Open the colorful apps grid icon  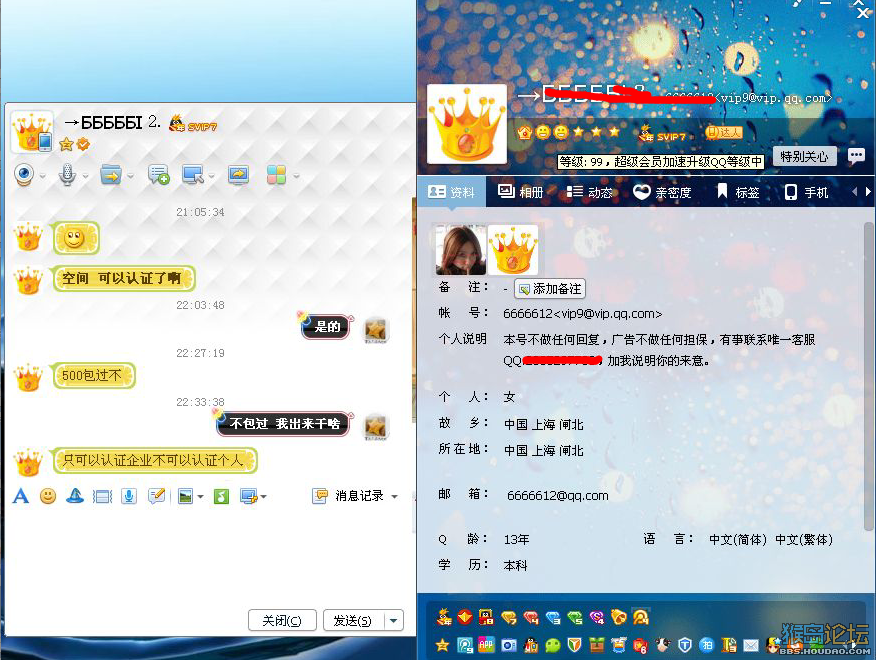pyautogui.click(x=276, y=175)
